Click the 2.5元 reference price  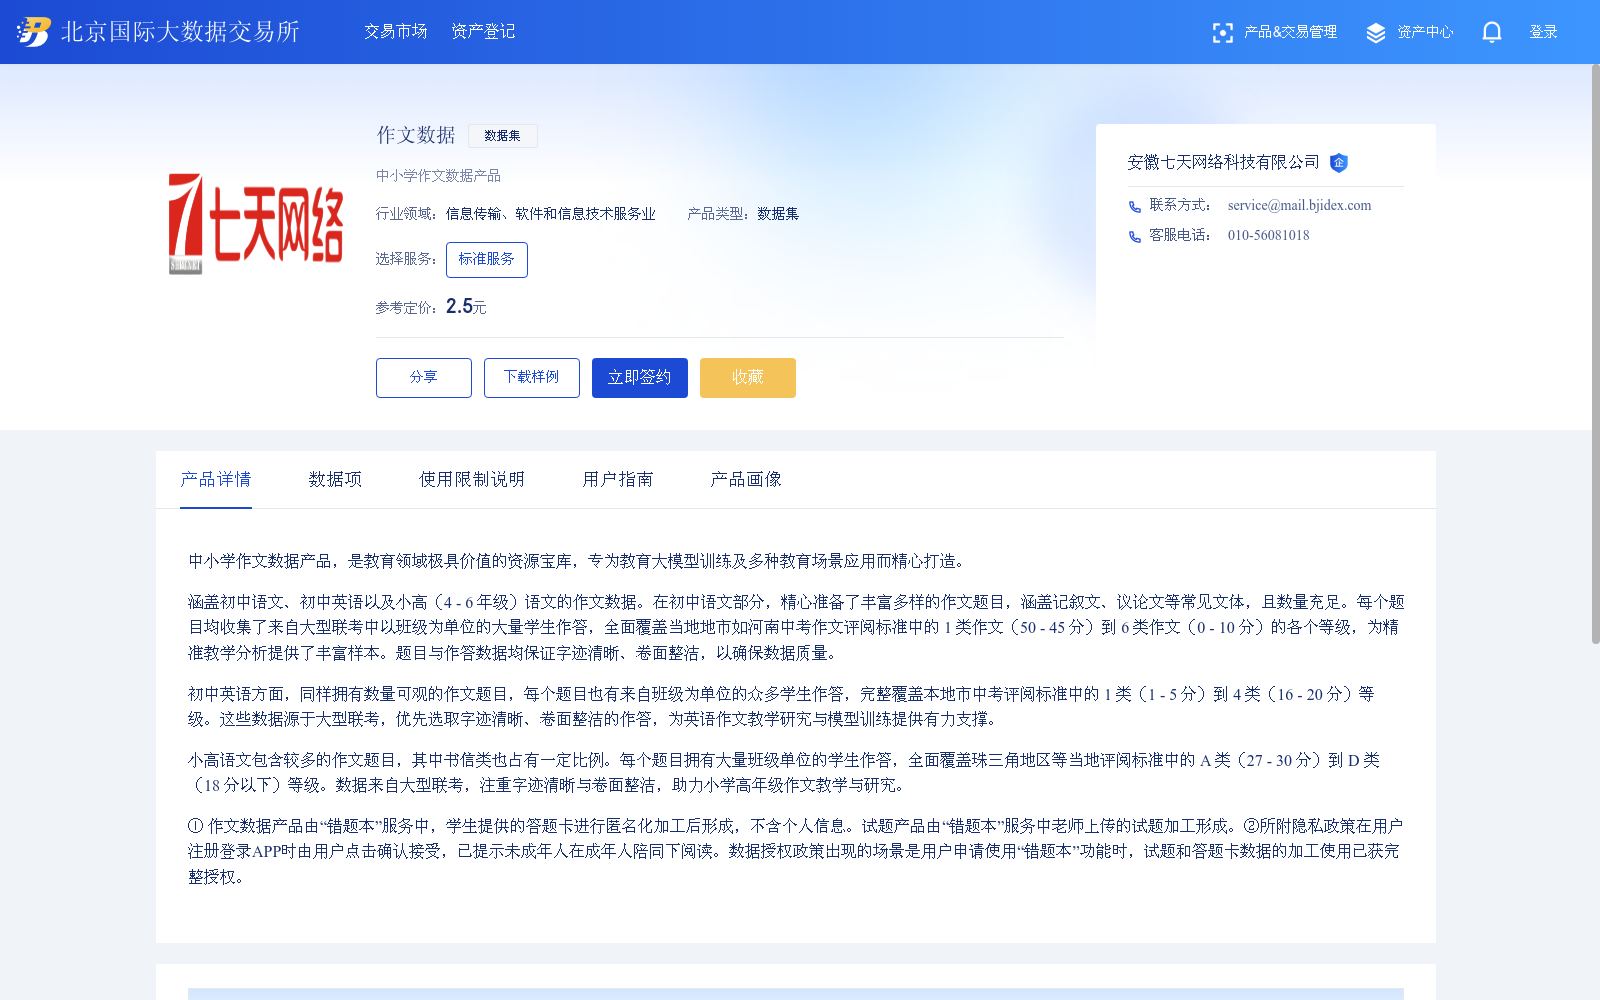[x=466, y=307]
